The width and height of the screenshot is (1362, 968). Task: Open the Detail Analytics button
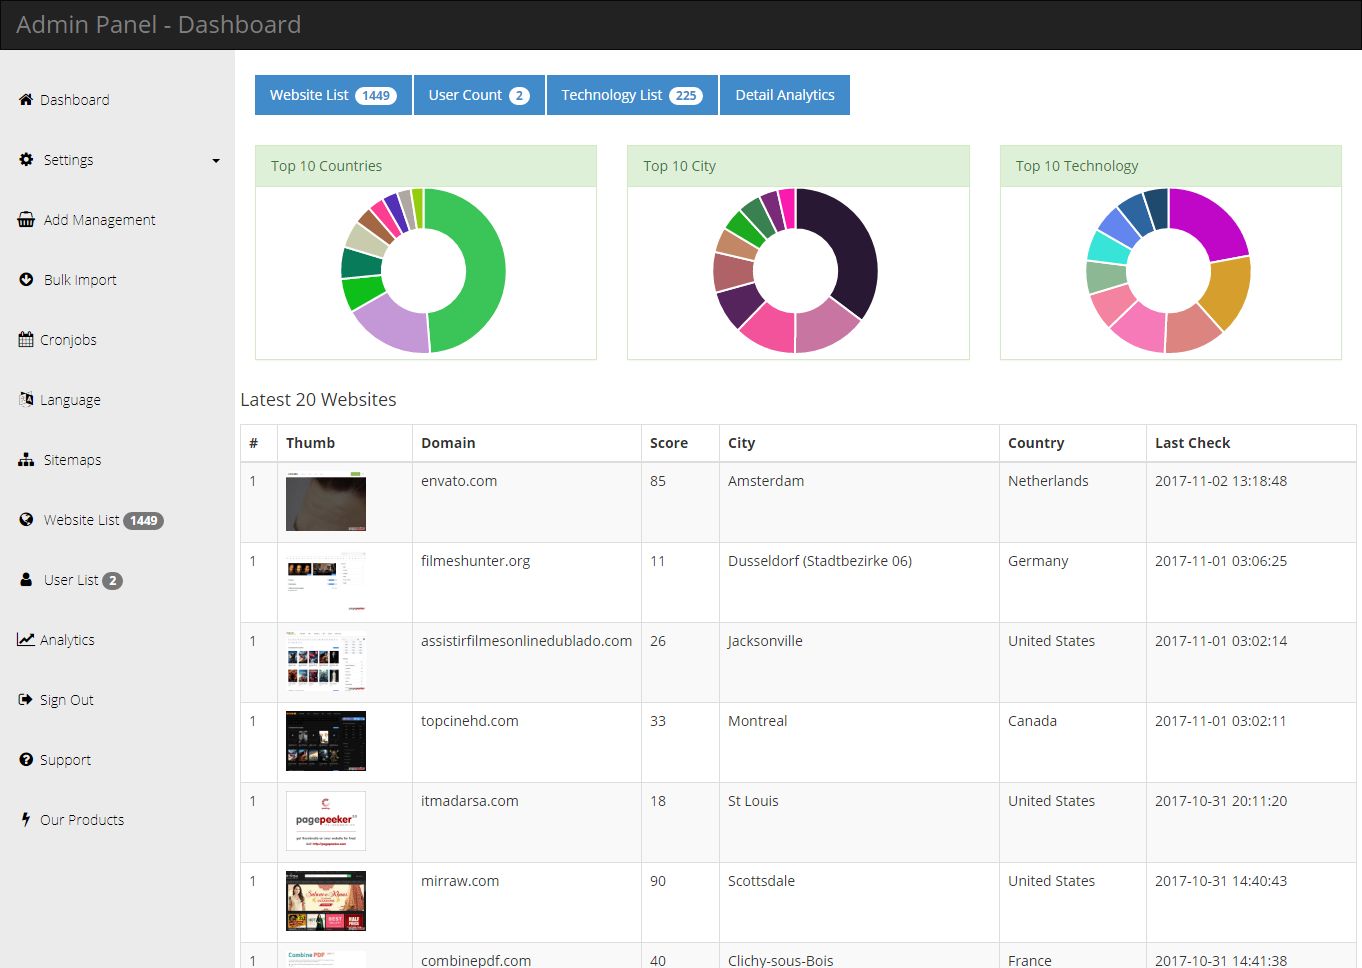point(784,95)
